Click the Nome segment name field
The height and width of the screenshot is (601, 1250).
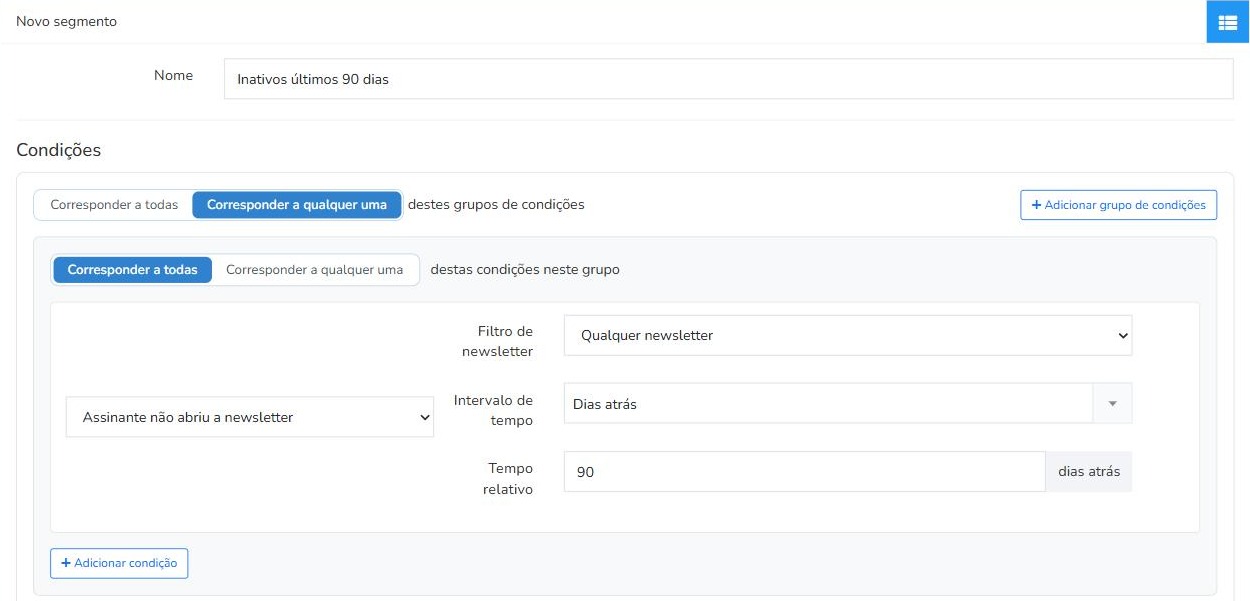(x=728, y=79)
